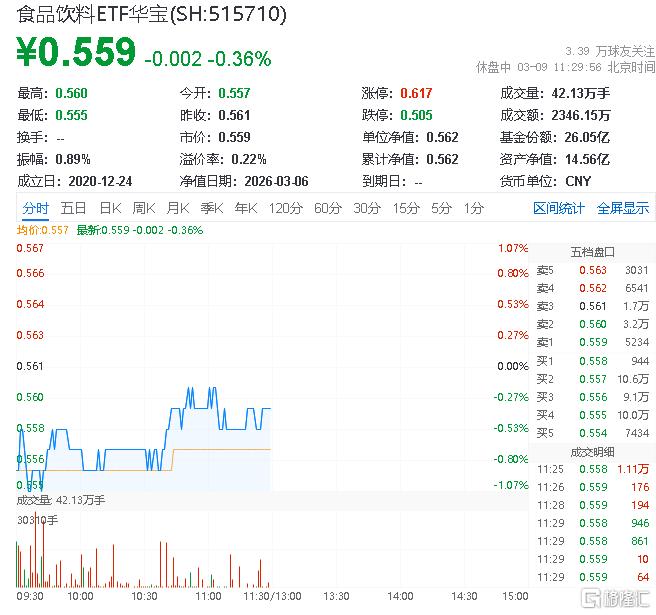The image size is (656, 615).
Task: Open the 五日 chart tab
Action: pos(73,208)
